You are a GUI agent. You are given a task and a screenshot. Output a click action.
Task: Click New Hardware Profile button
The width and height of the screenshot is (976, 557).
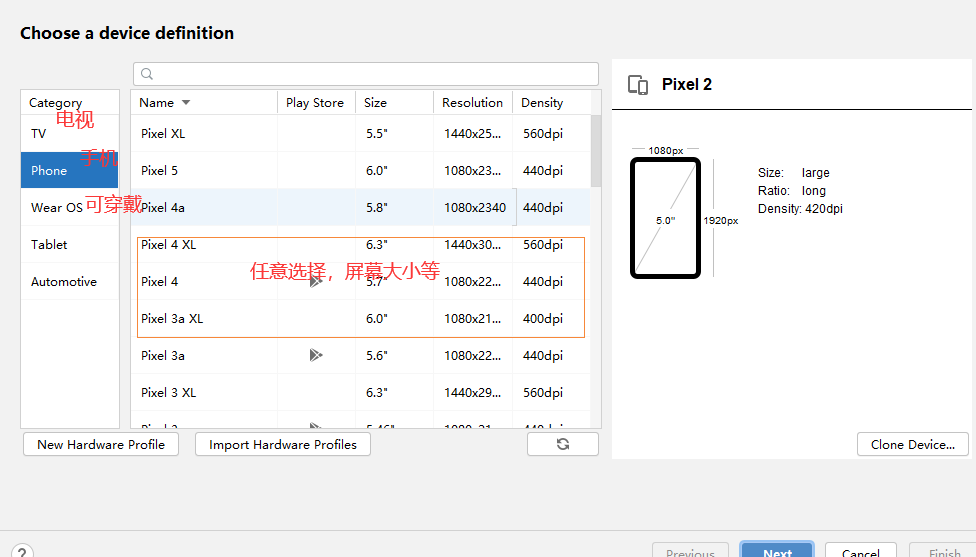tap(101, 444)
